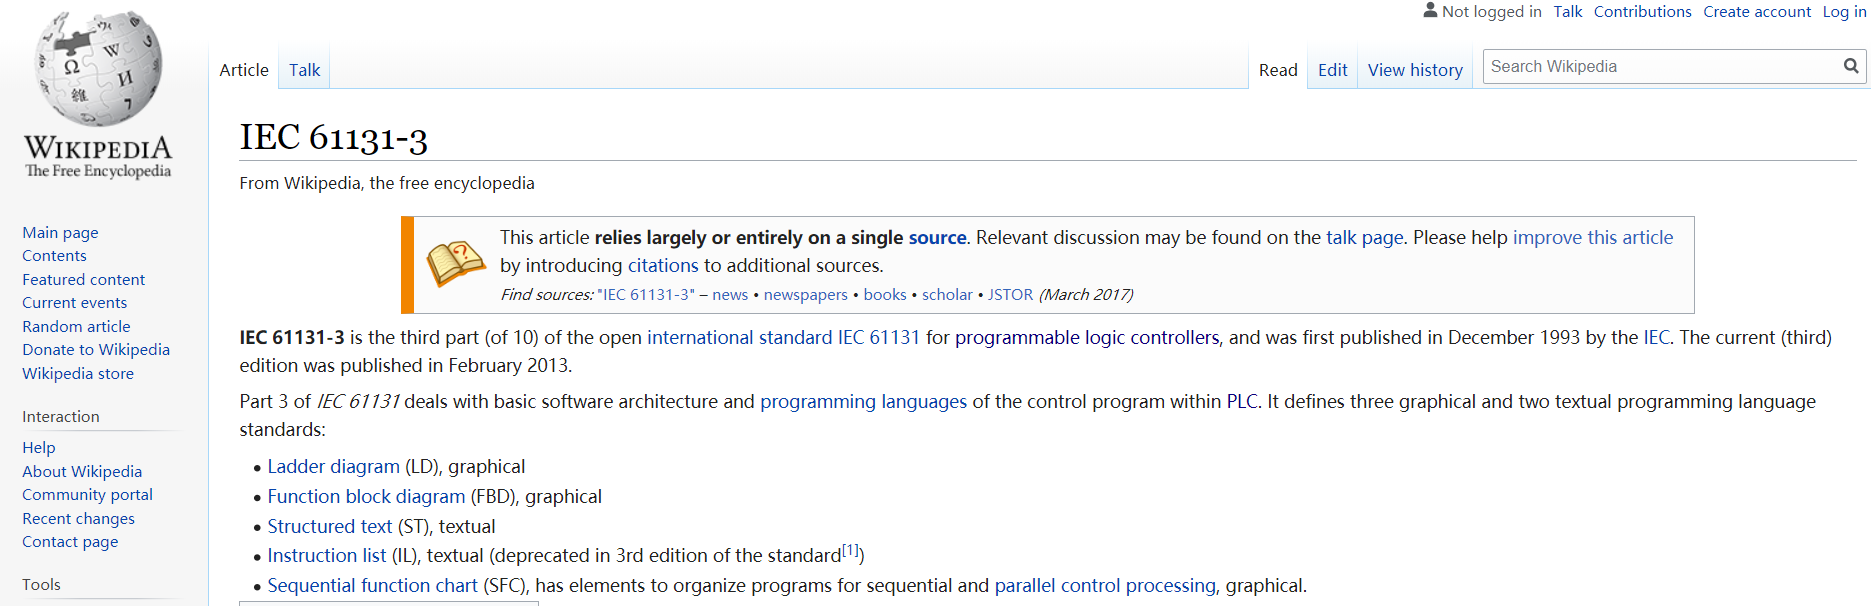
Task: Open the programmable logic controllers link
Action: 1087,338
